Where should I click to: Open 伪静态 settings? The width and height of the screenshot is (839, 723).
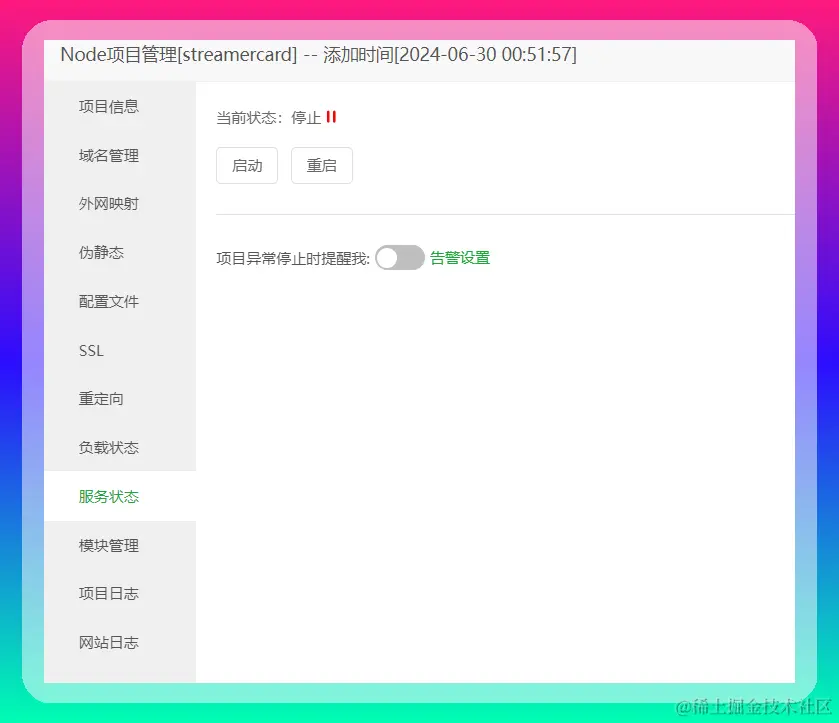click(x=120, y=253)
